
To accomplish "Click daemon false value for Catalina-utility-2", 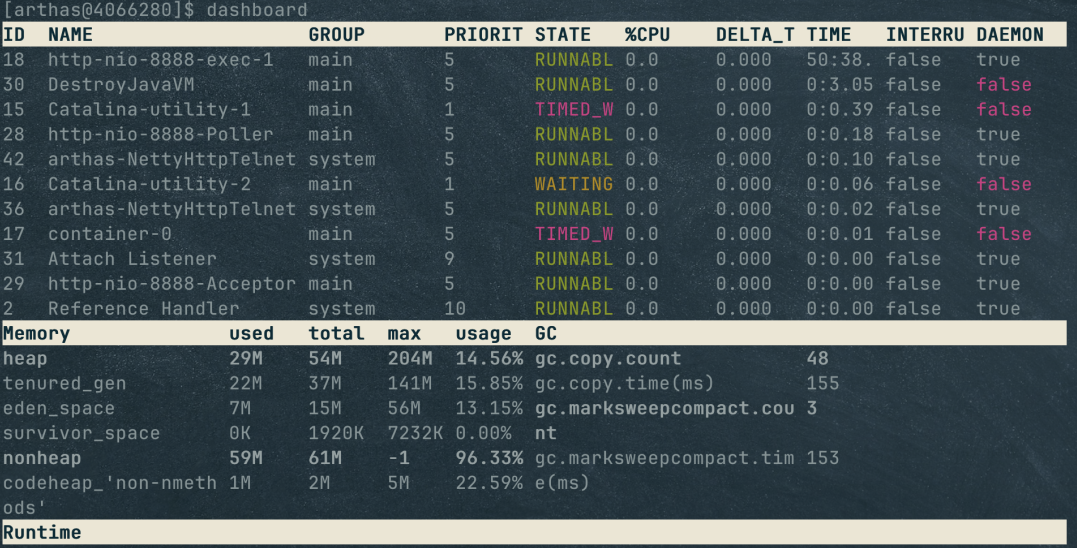I will click(x=1004, y=184).
